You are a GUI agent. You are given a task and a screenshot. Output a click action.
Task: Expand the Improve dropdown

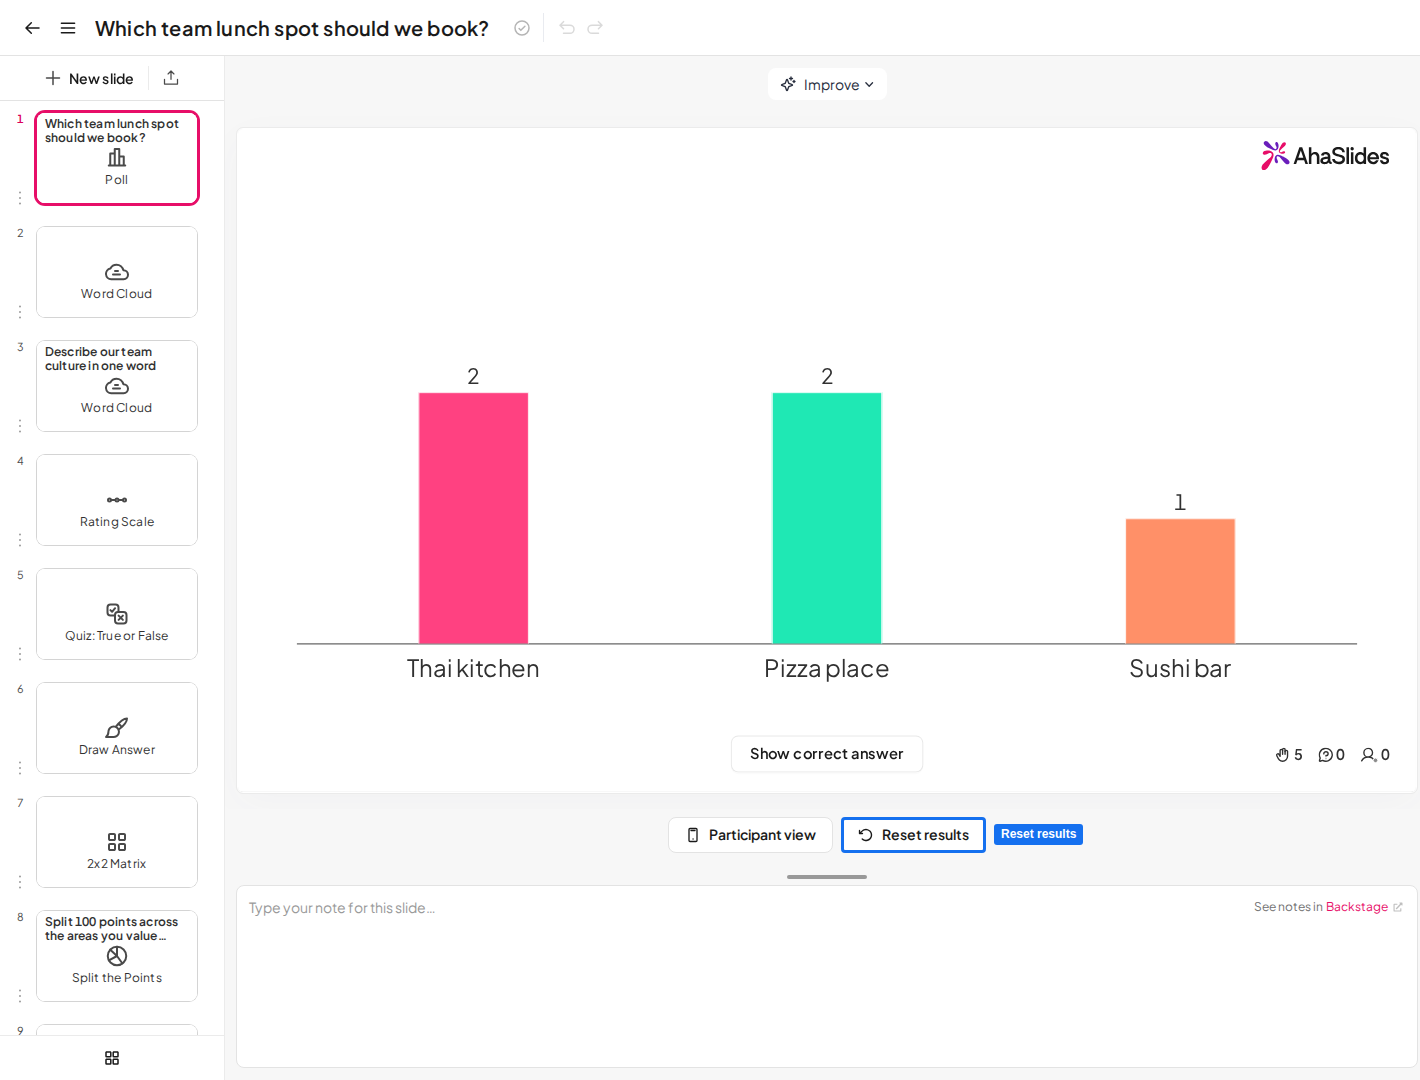[827, 84]
